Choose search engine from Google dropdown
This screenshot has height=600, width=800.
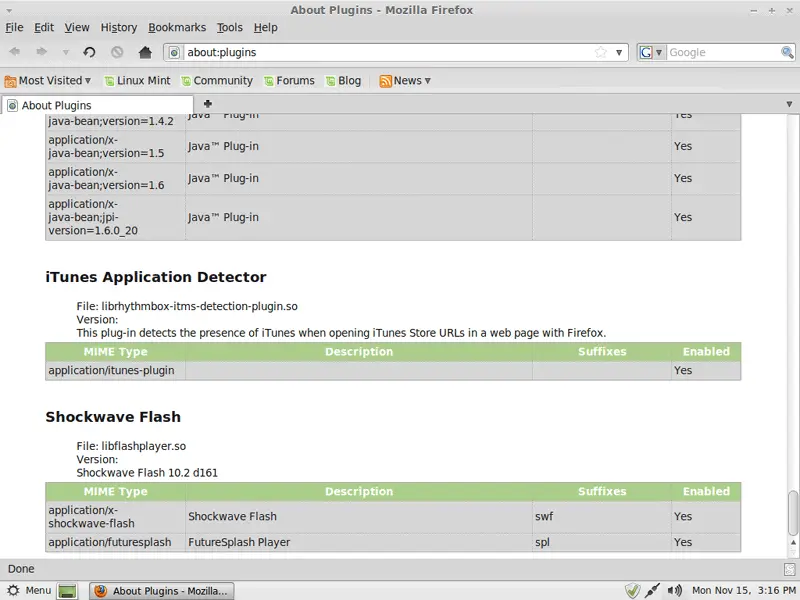[x=651, y=52]
